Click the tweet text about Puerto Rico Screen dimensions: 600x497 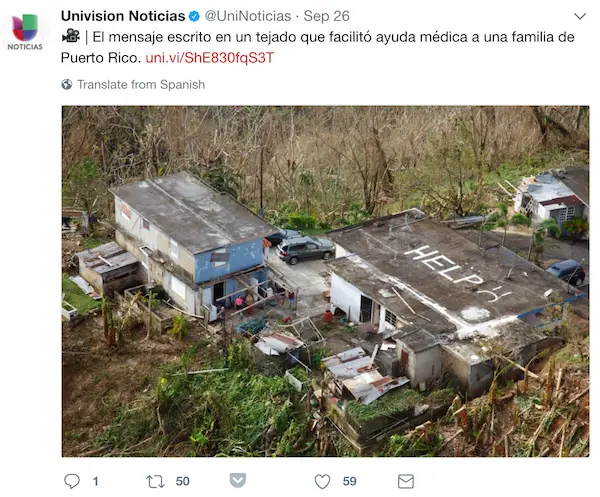click(318, 47)
